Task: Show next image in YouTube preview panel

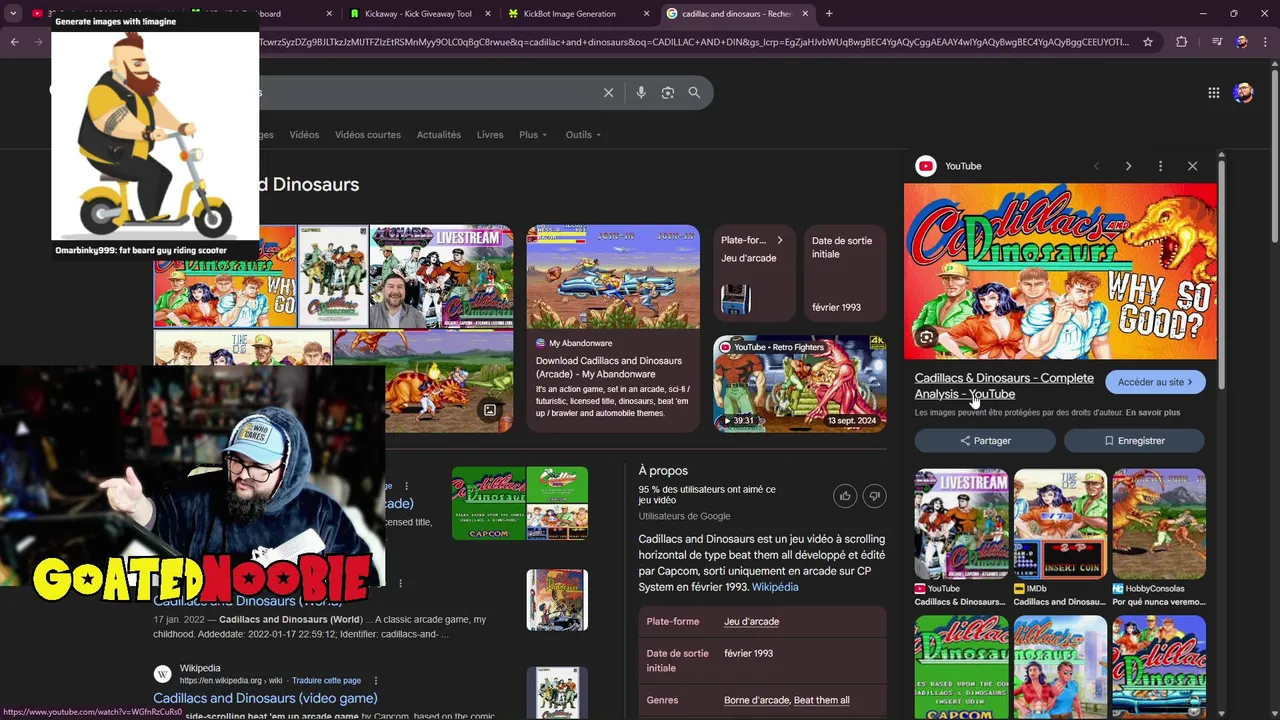Action: pos(1128,166)
